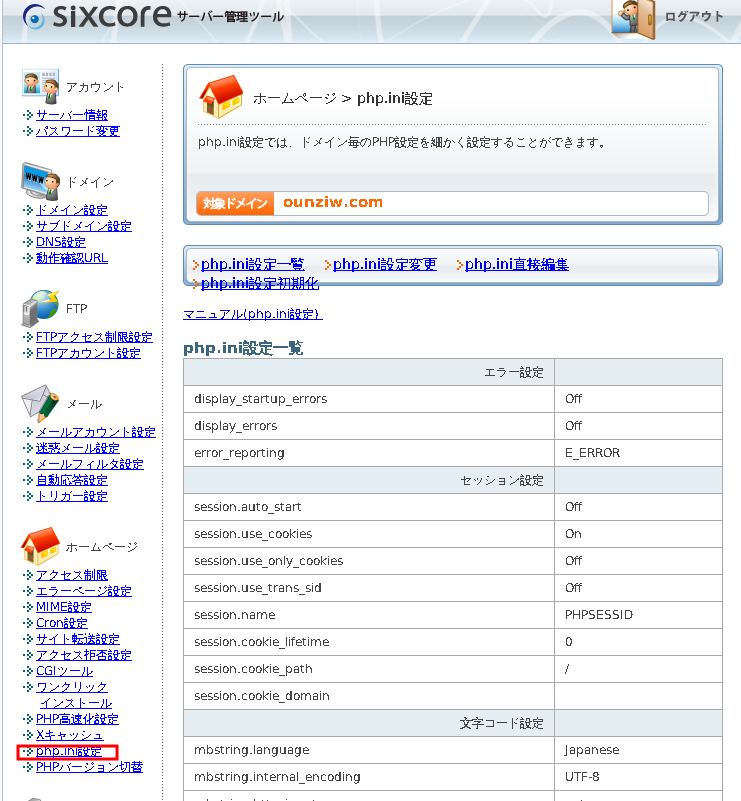The image size is (741, 801).
Task: Click the Mail section envelope icon
Action: click(40, 403)
